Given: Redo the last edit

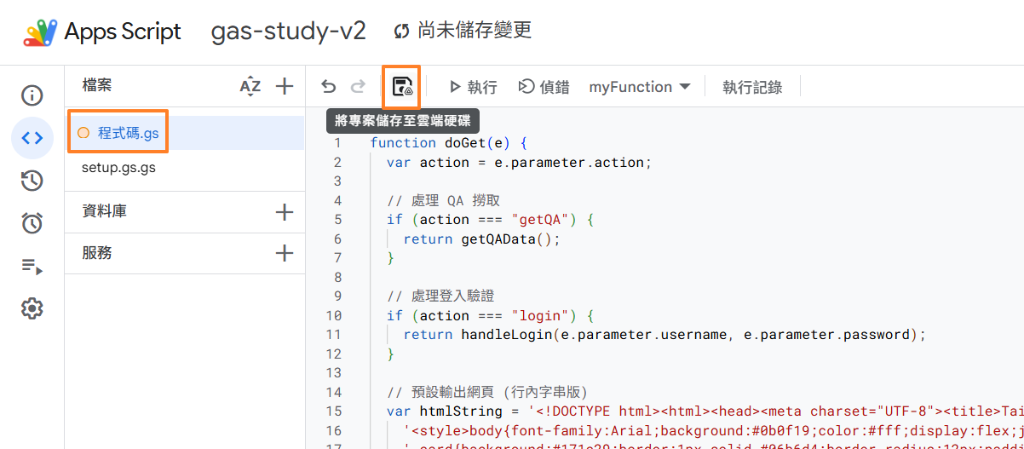Looking at the screenshot, I should click(x=358, y=87).
